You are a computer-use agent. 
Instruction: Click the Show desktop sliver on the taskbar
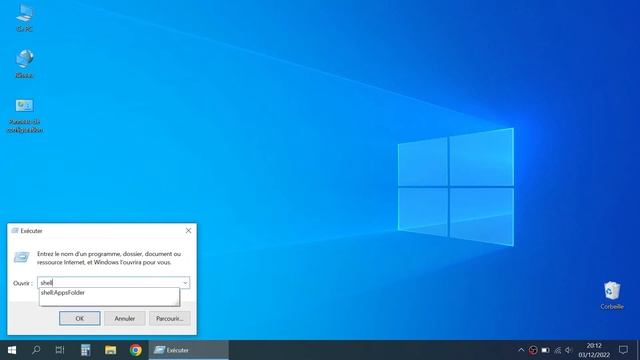(638, 350)
